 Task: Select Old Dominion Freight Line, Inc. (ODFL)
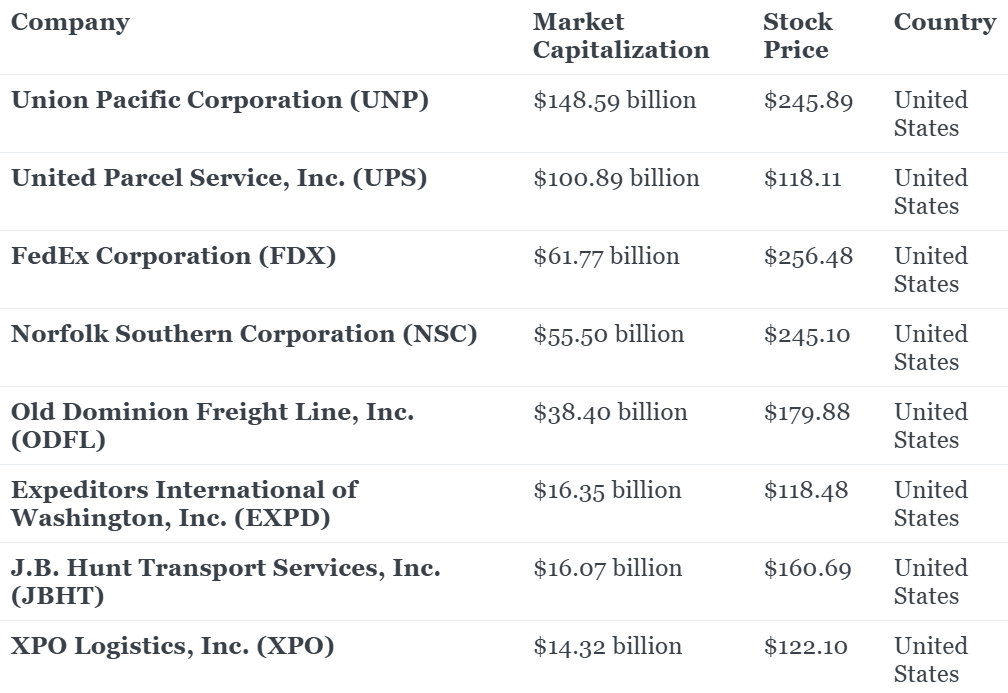pos(212,425)
